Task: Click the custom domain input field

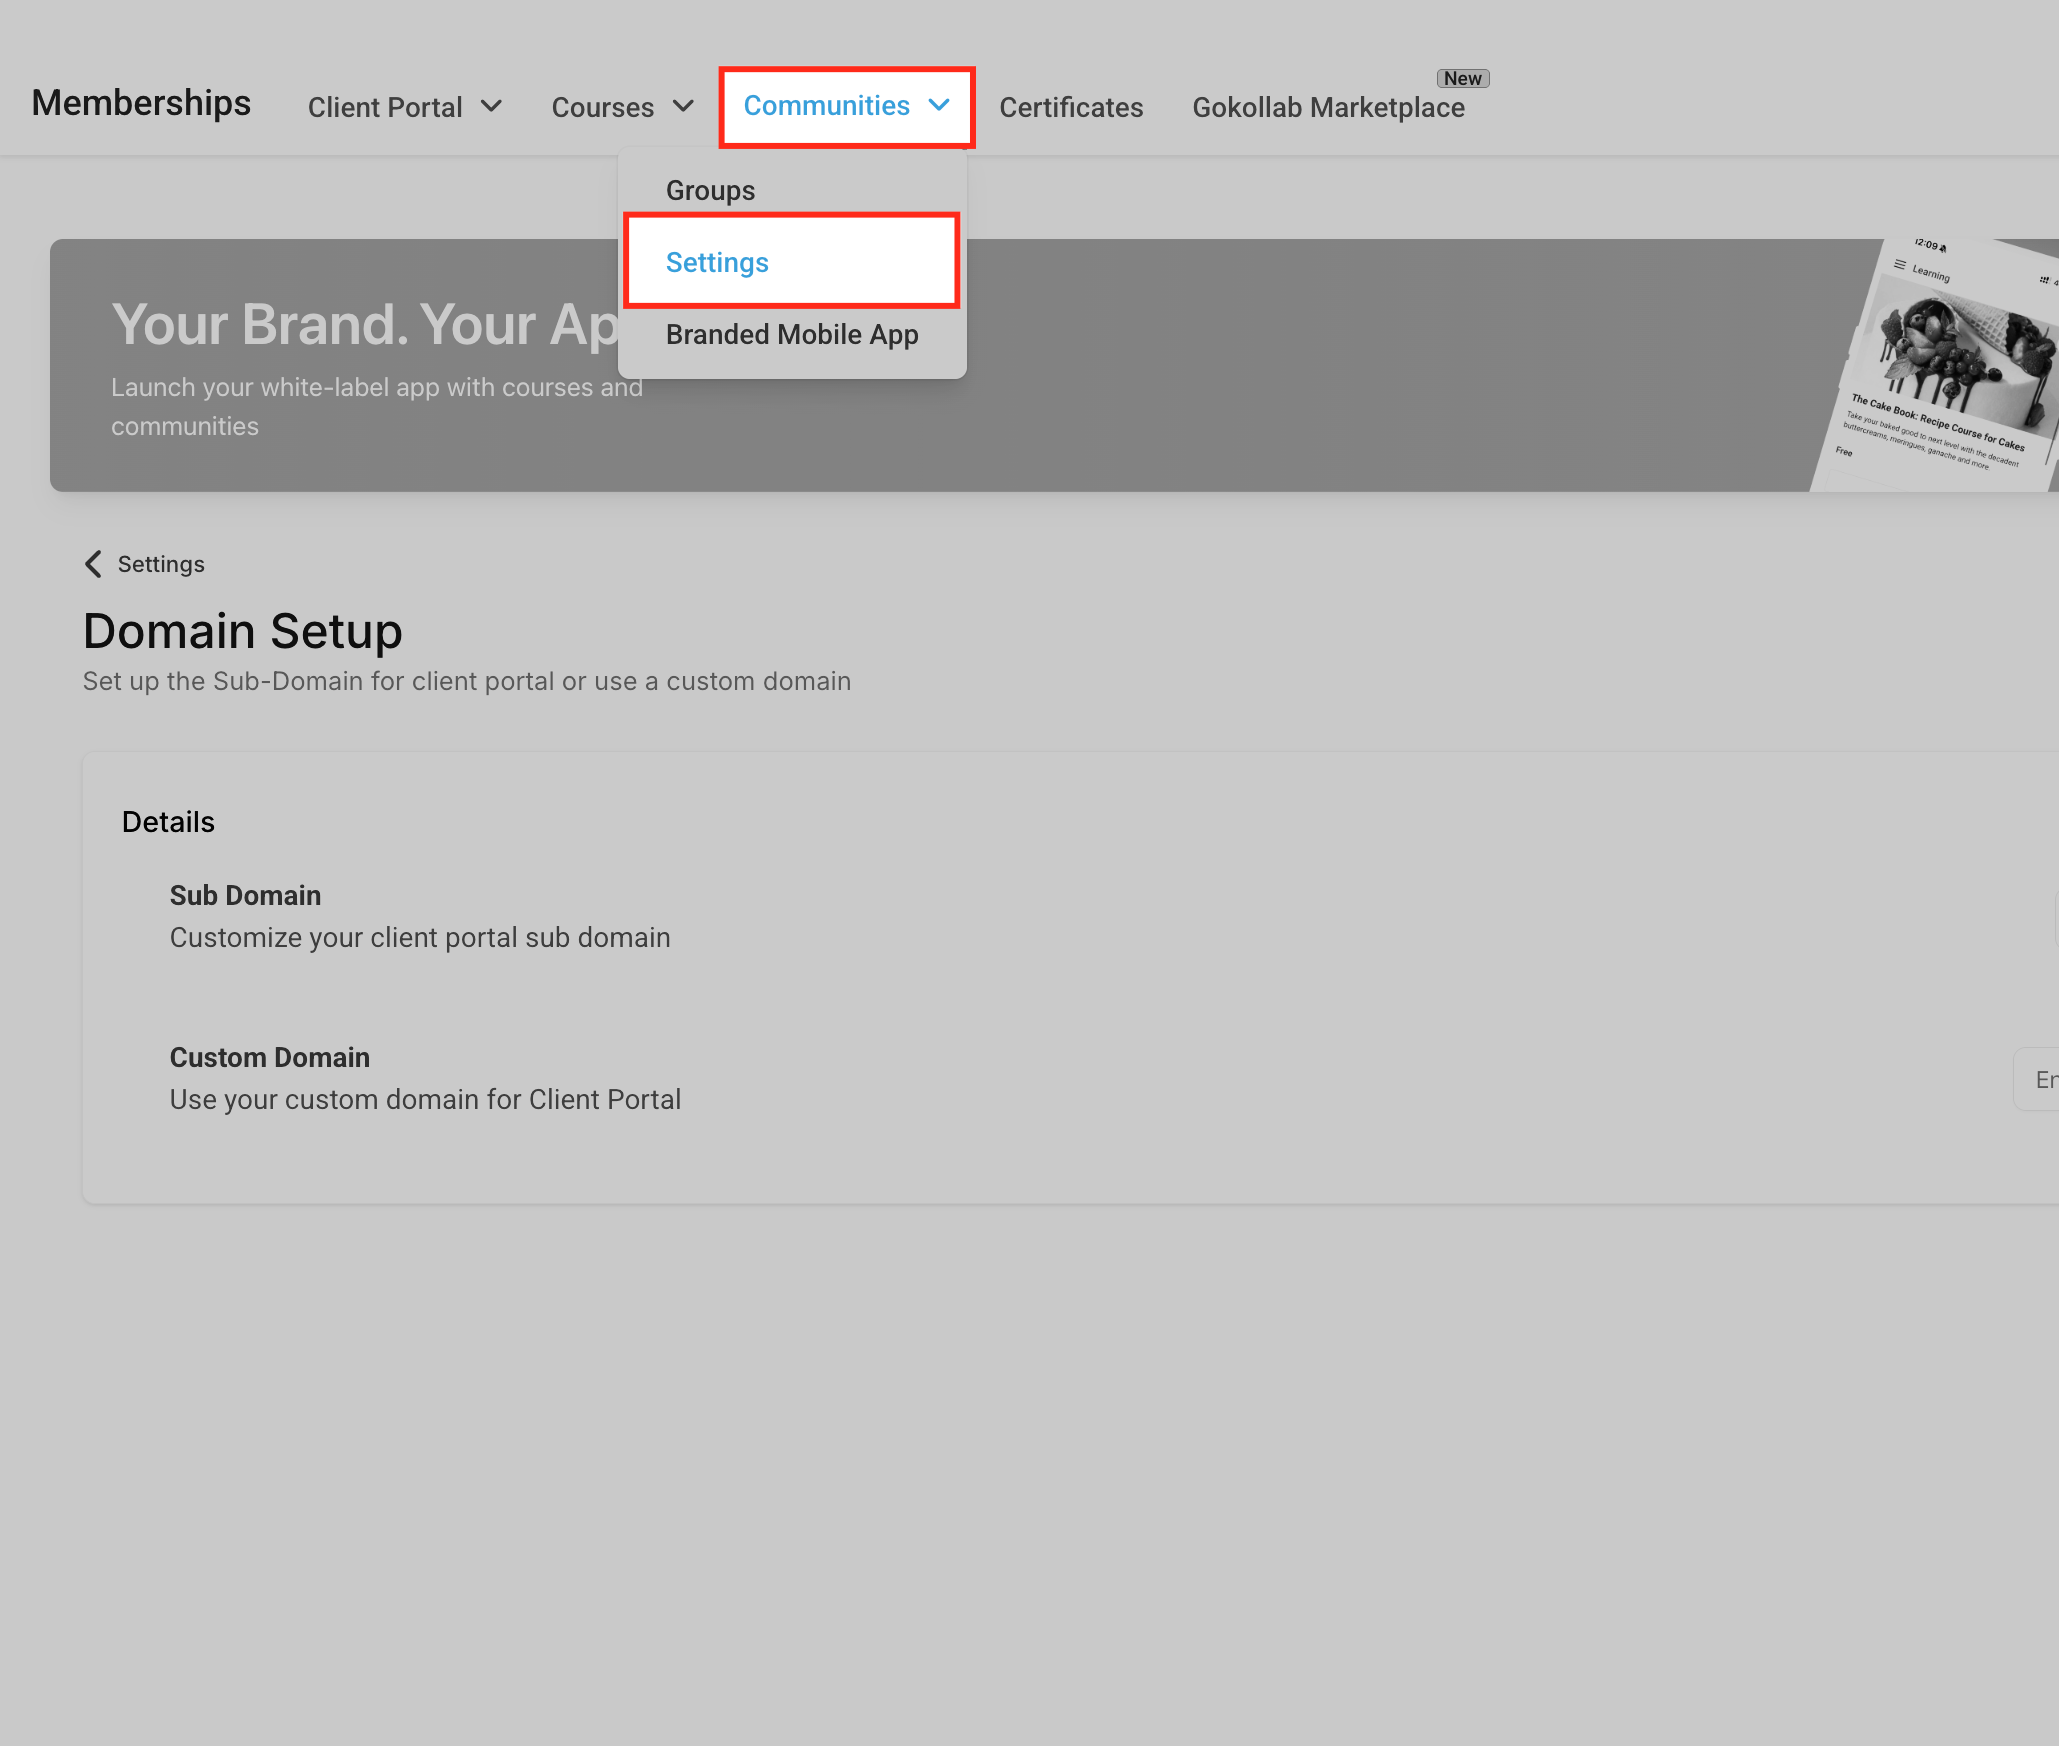Action: pyautogui.click(x=2036, y=1079)
